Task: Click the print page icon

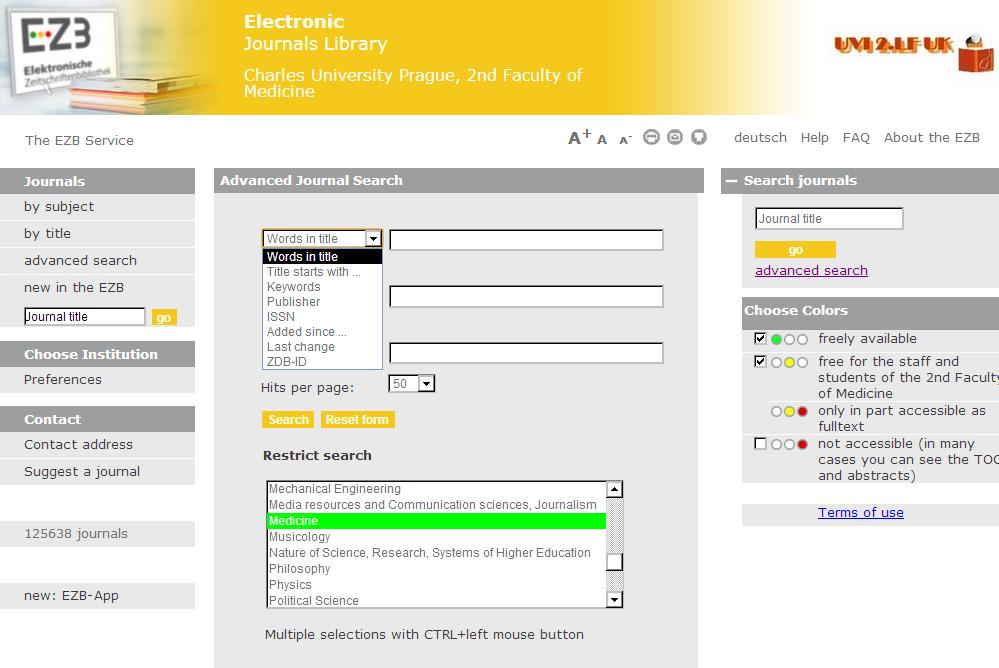Action: click(651, 137)
